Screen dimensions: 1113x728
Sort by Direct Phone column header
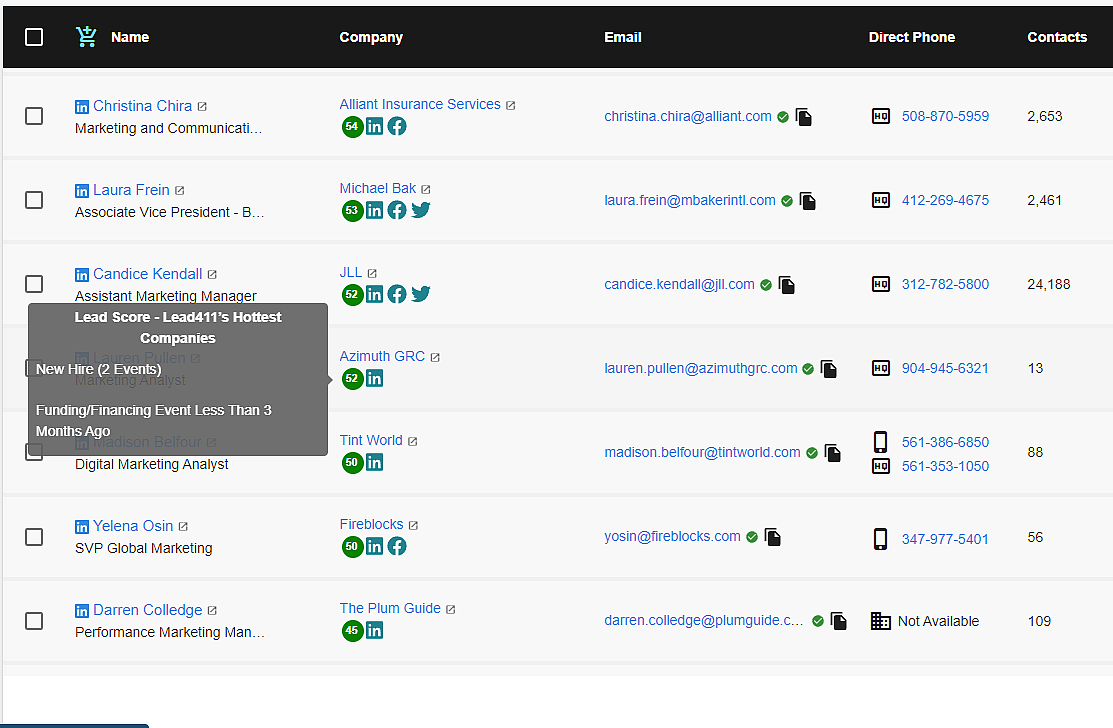click(911, 37)
